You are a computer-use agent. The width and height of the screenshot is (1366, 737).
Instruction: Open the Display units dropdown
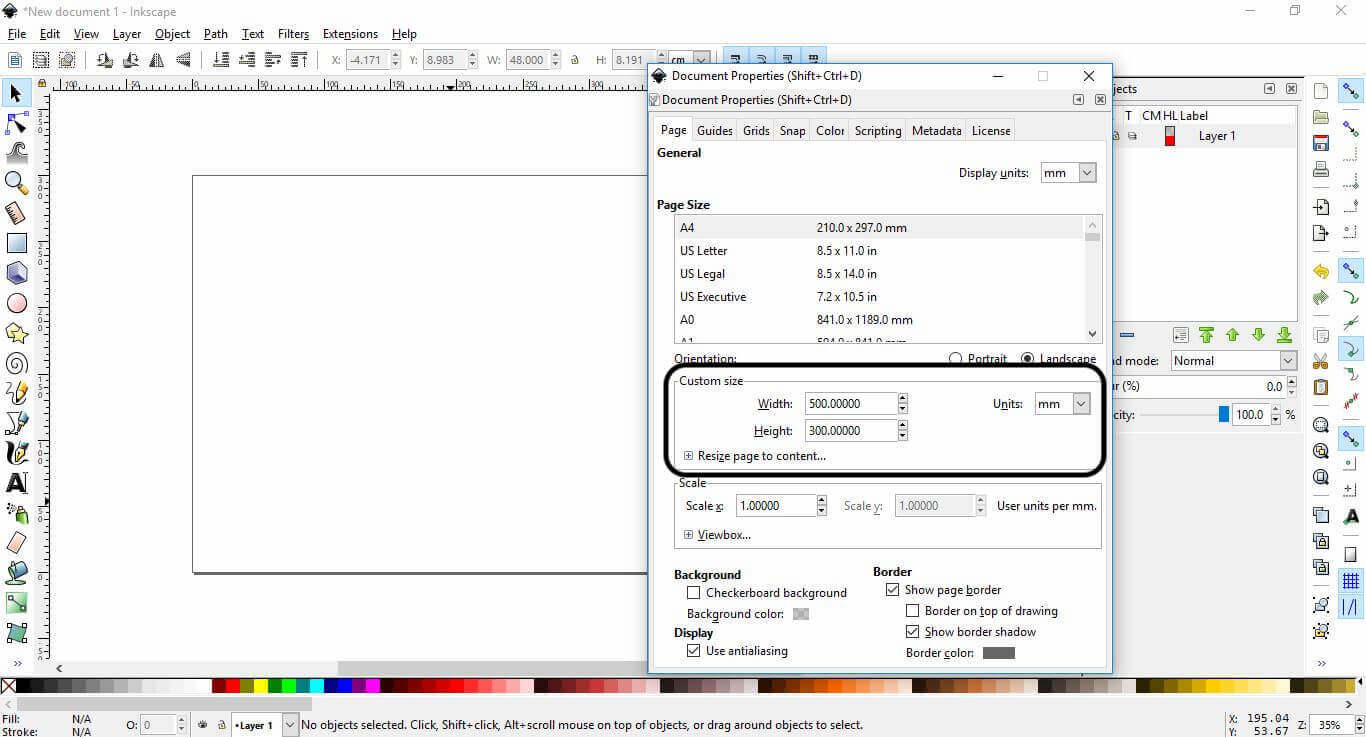point(1068,173)
